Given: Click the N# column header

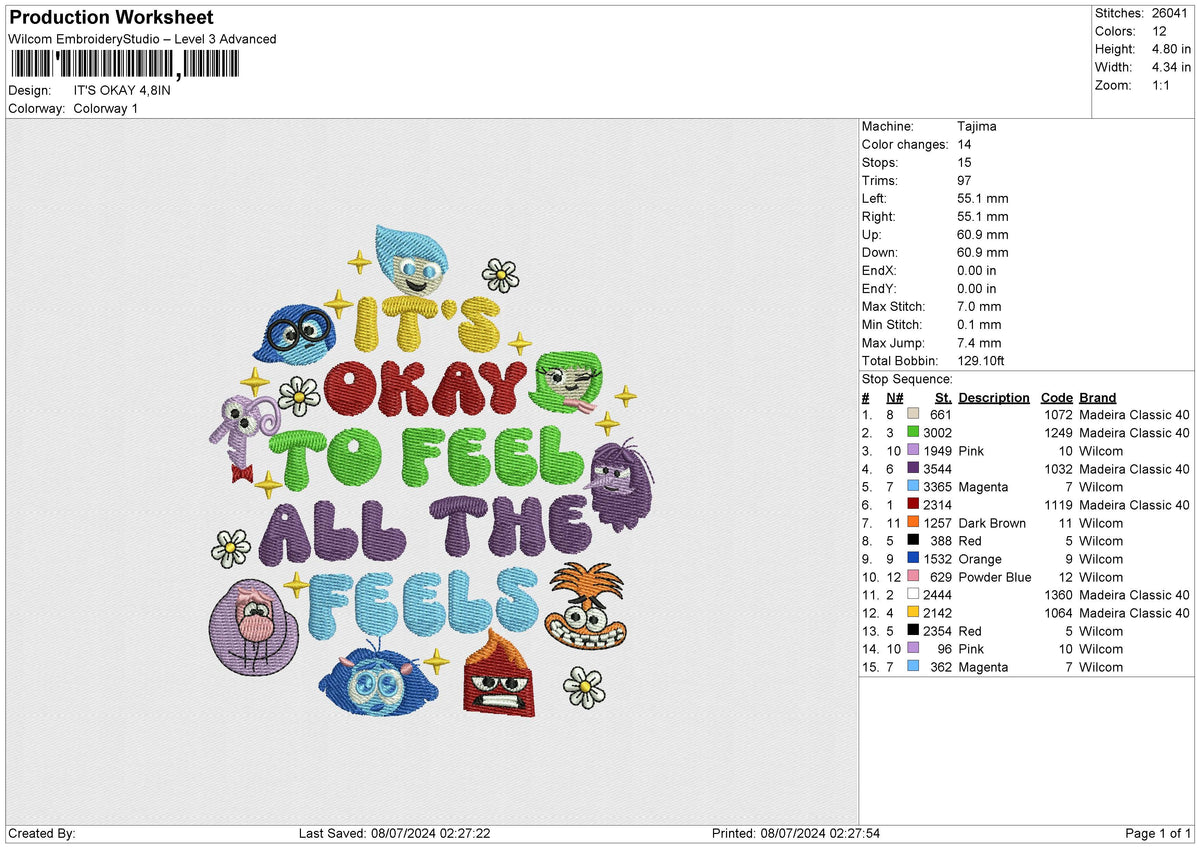Looking at the screenshot, I should click(894, 397).
